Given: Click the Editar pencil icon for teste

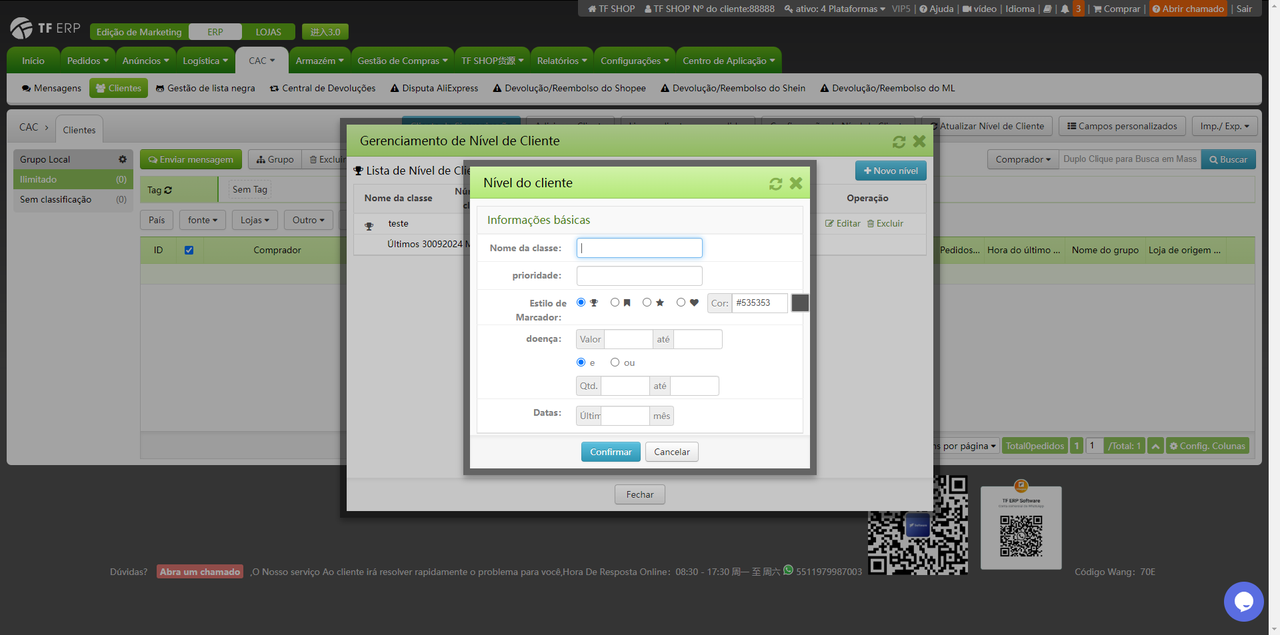Looking at the screenshot, I should pos(829,224).
